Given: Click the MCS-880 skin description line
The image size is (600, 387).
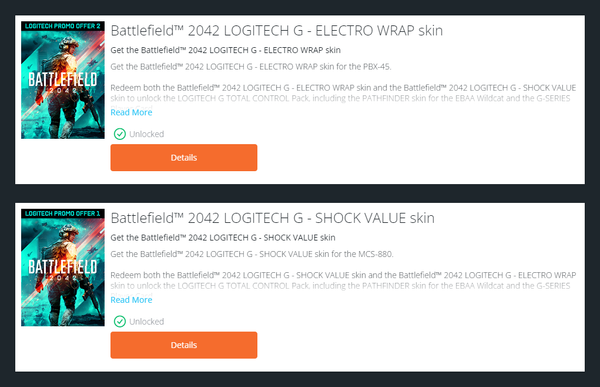Looking at the screenshot, I should coord(252,254).
